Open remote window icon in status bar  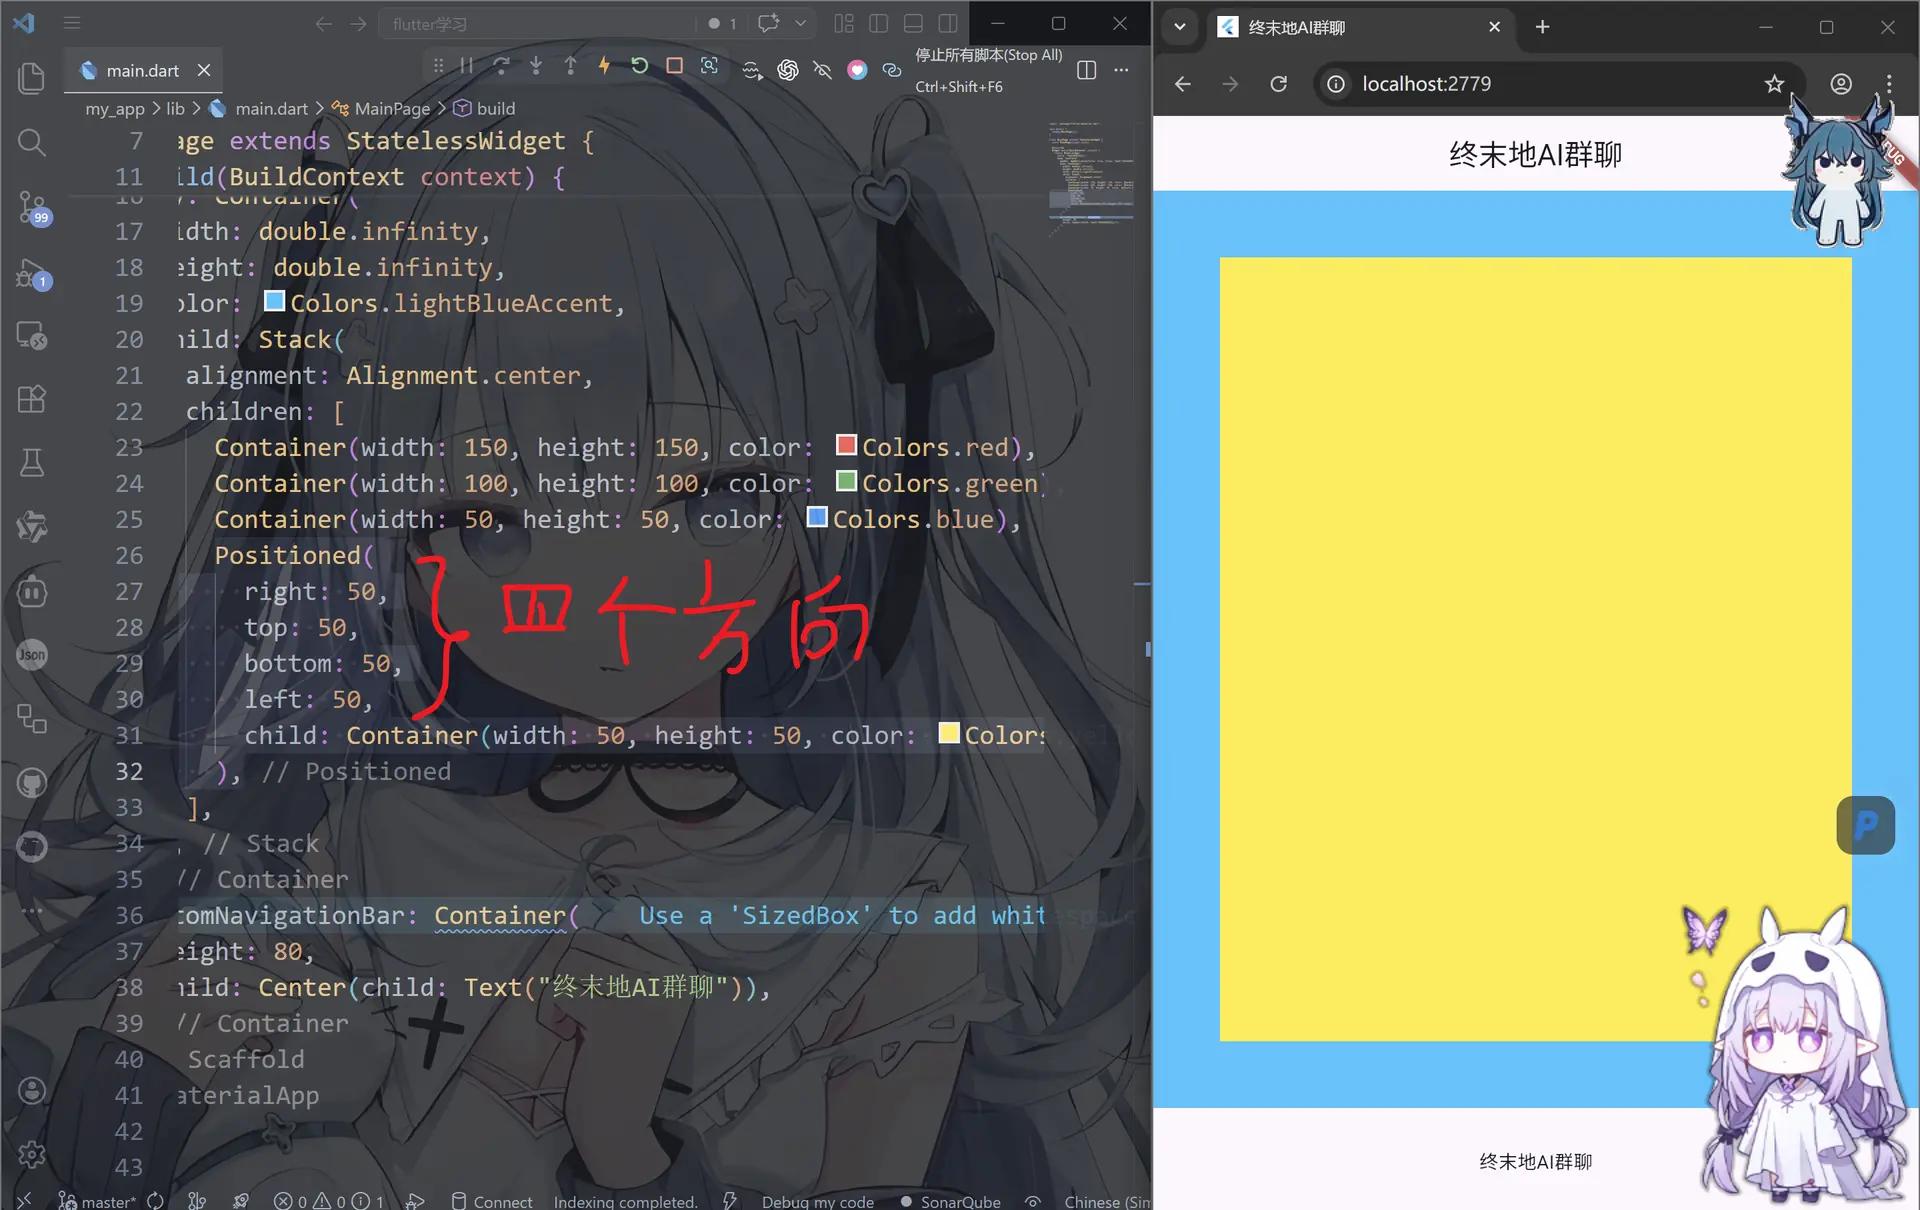(x=24, y=1200)
